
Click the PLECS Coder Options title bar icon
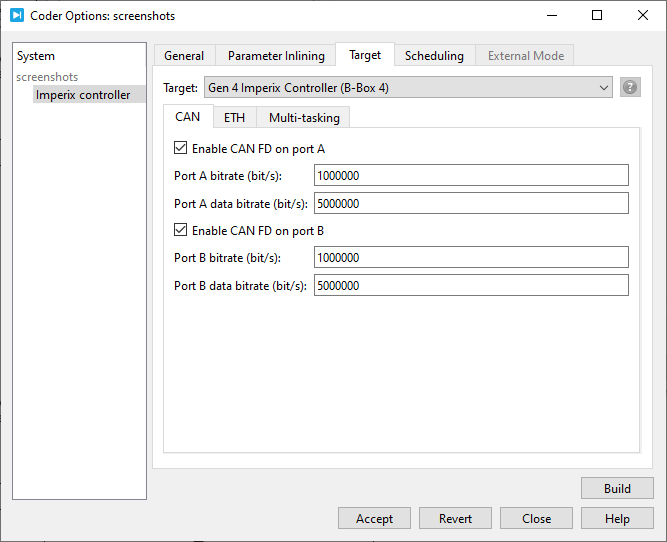coord(16,15)
